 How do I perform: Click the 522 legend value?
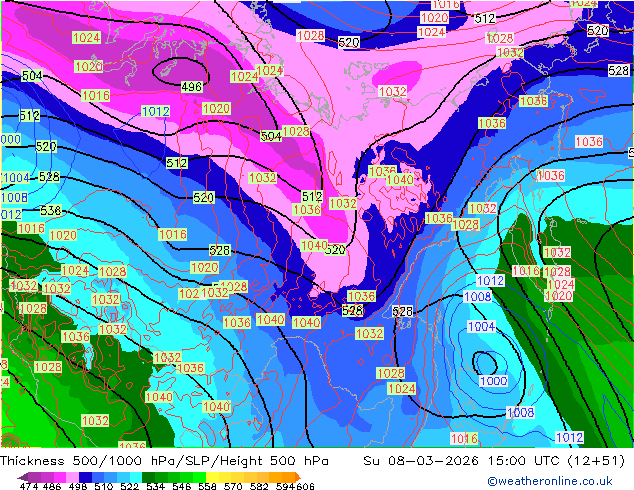point(129,486)
